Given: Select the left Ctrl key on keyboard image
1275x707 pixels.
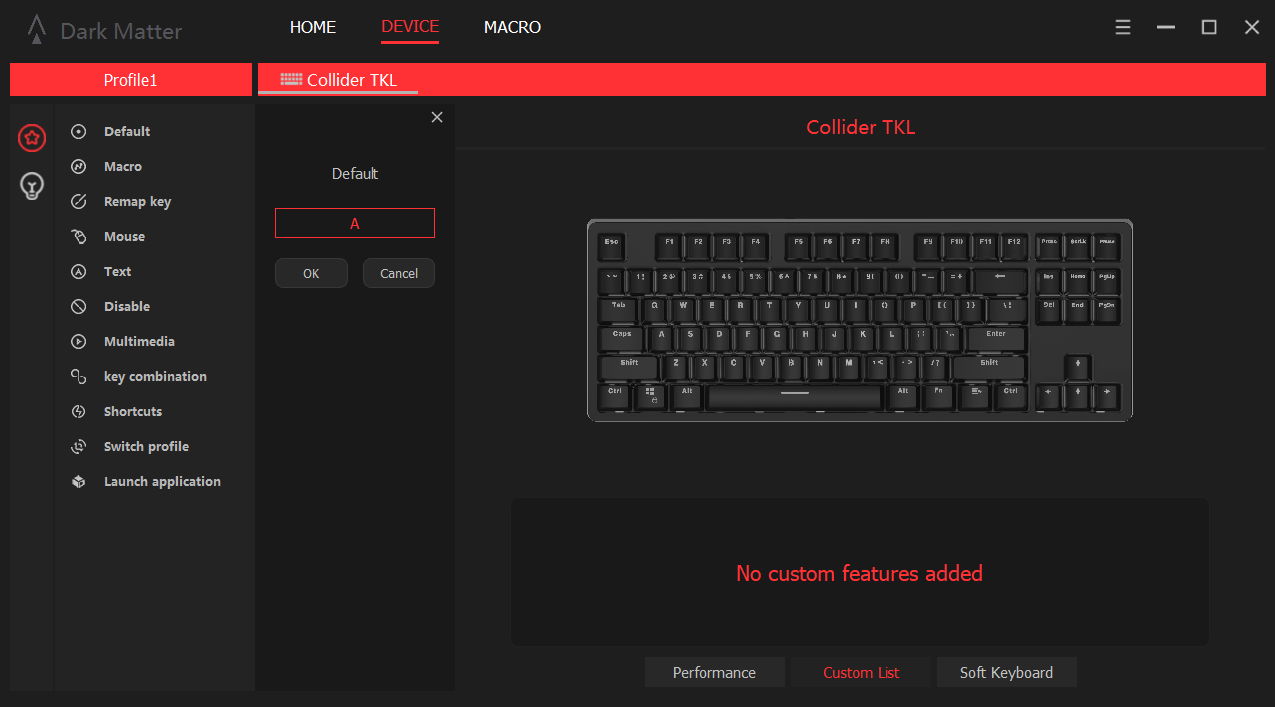Looking at the screenshot, I should click(615, 397).
